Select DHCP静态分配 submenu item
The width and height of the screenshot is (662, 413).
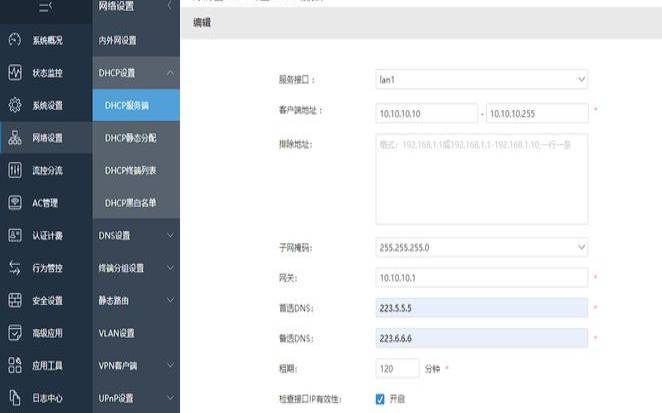pyautogui.click(x=136, y=138)
